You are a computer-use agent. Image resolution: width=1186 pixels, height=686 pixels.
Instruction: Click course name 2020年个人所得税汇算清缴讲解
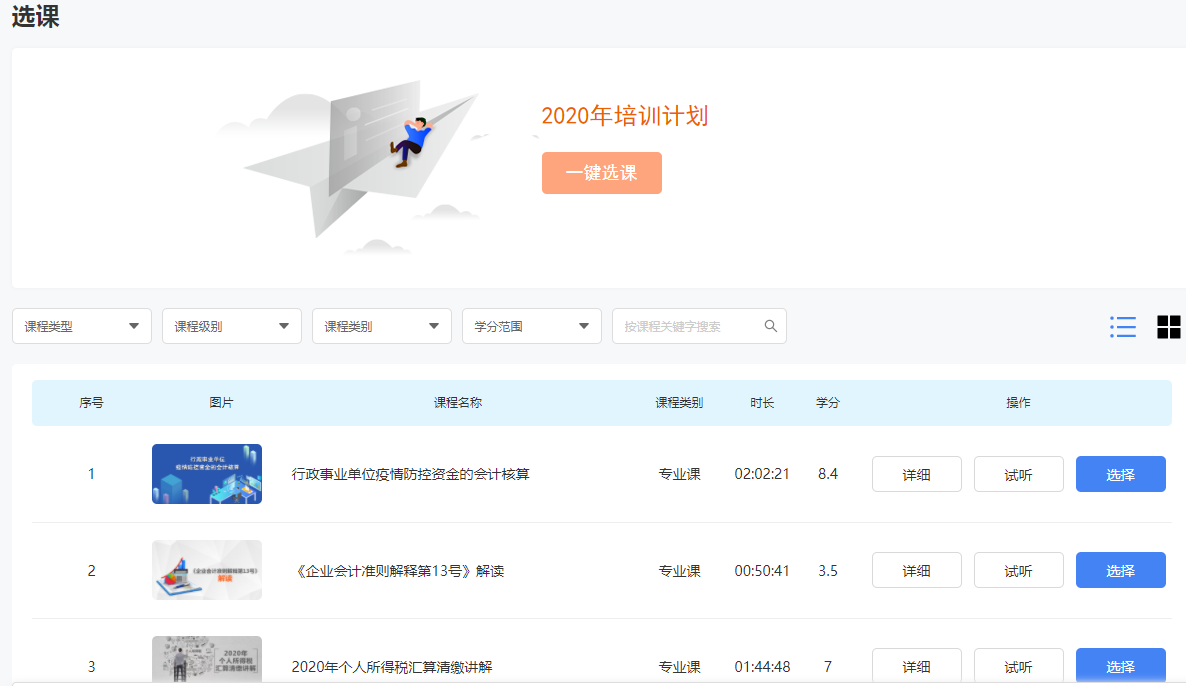[392, 666]
